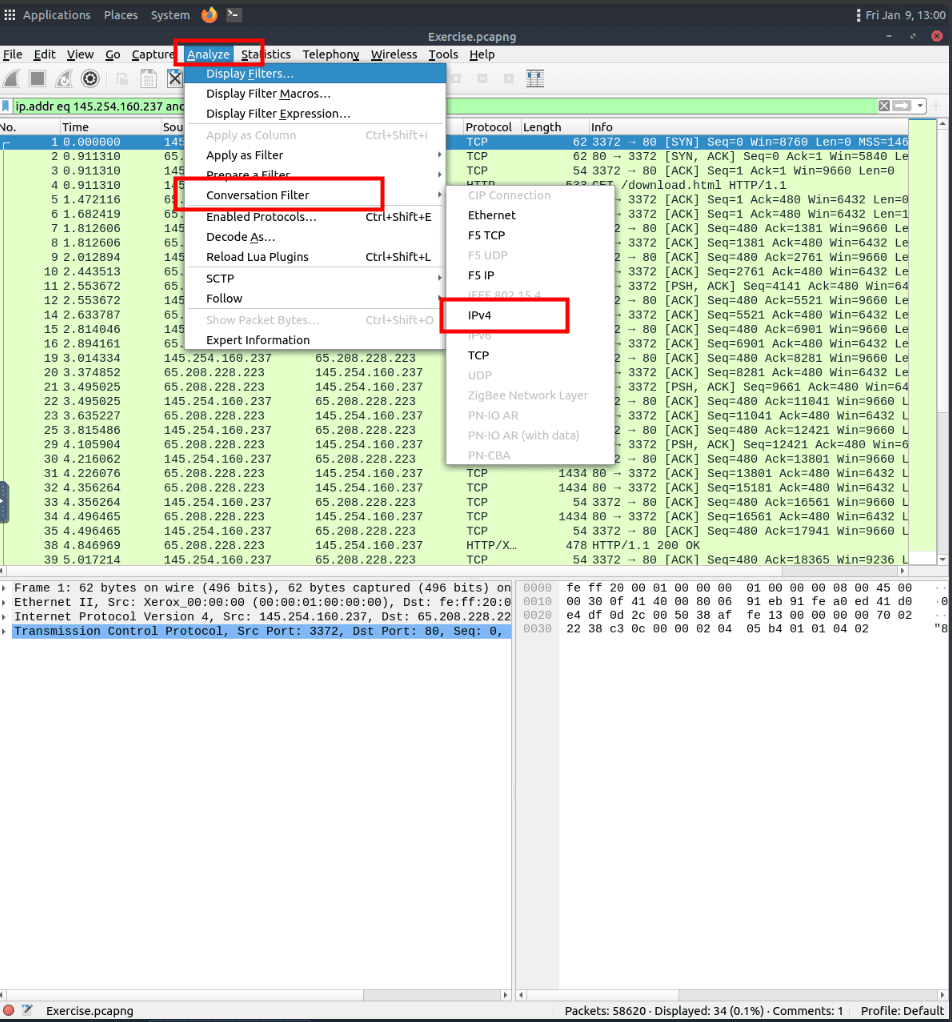Select IPv4 in Conversation Filter submenu
The image size is (952, 1022).
point(480,315)
